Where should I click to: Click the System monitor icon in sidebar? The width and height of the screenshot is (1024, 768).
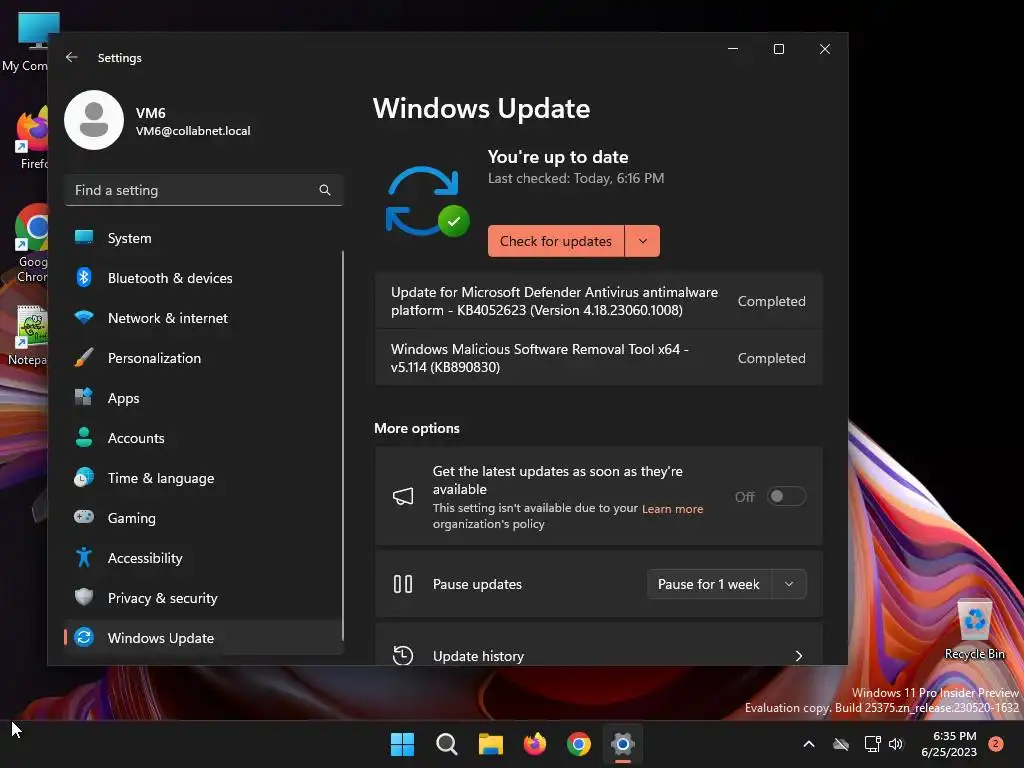tap(84, 238)
